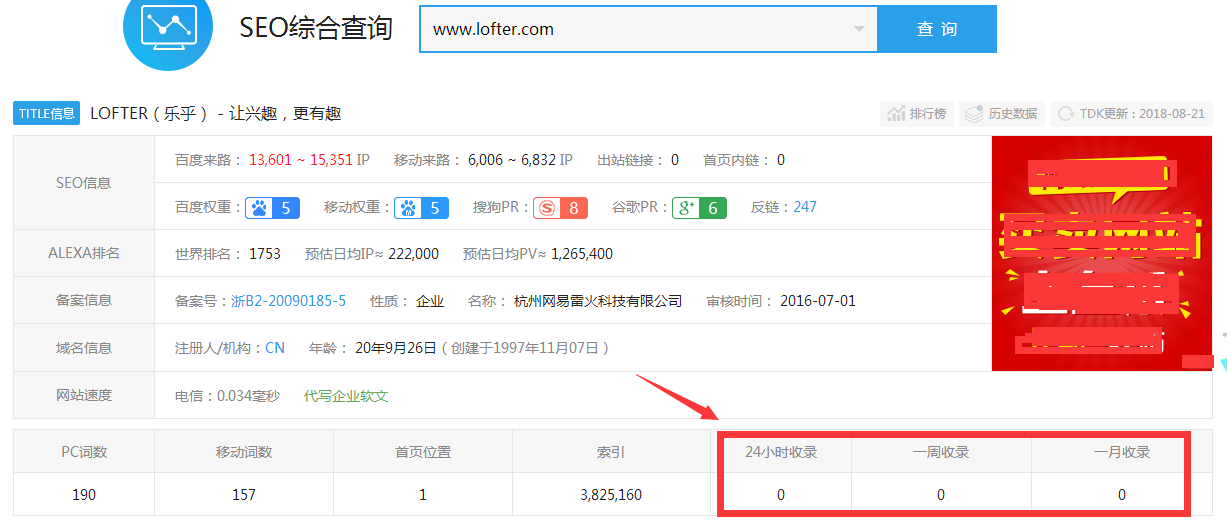The image size is (1227, 521).
Task: Click the ALEXA排名 row label
Action: click(84, 253)
